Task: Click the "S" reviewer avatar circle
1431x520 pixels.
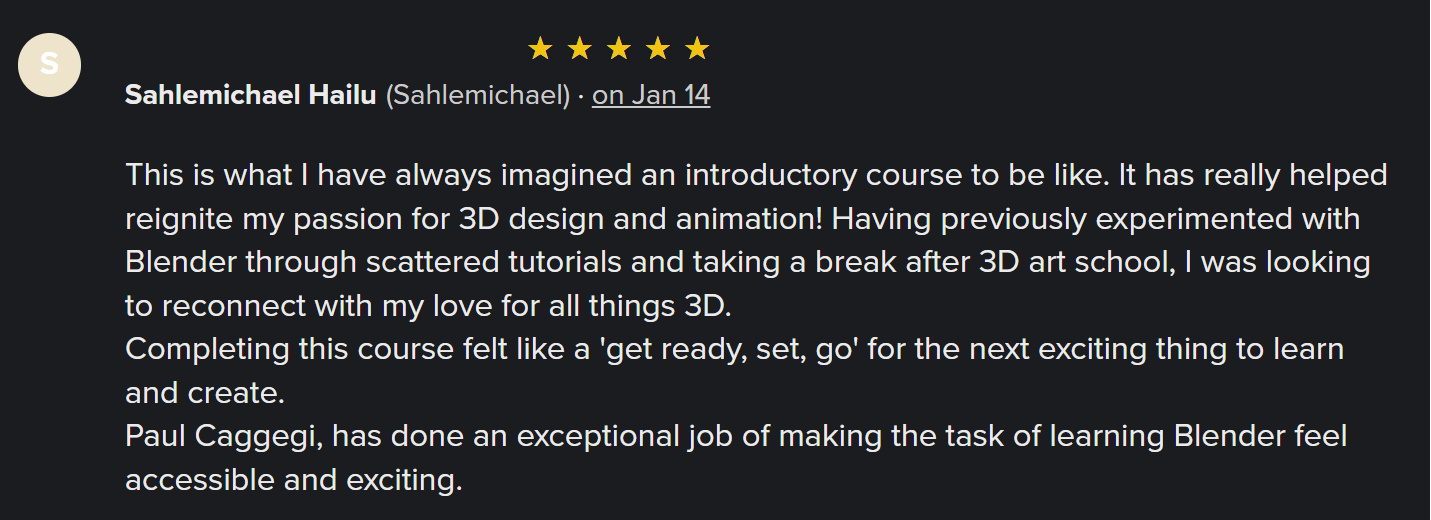Action: click(x=49, y=65)
